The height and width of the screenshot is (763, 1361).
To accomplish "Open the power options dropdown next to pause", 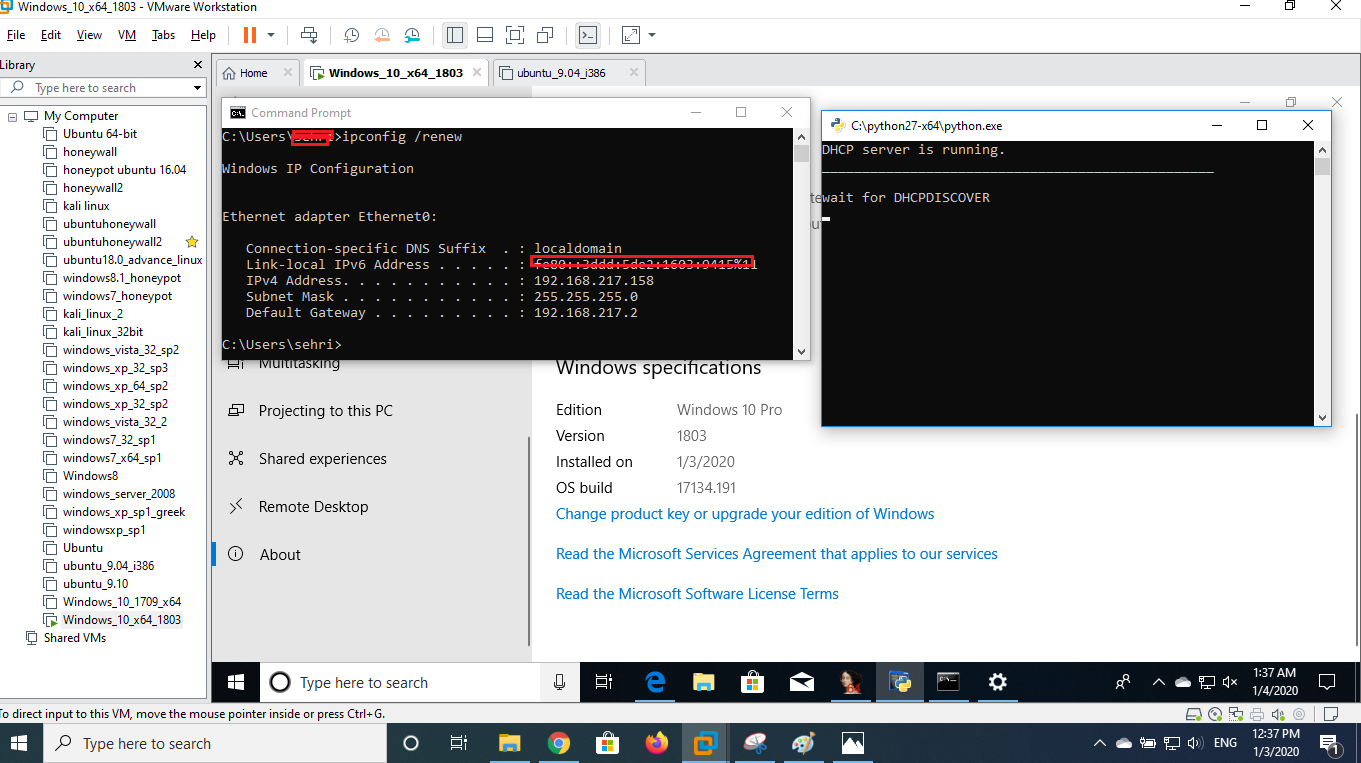I will click(x=271, y=35).
